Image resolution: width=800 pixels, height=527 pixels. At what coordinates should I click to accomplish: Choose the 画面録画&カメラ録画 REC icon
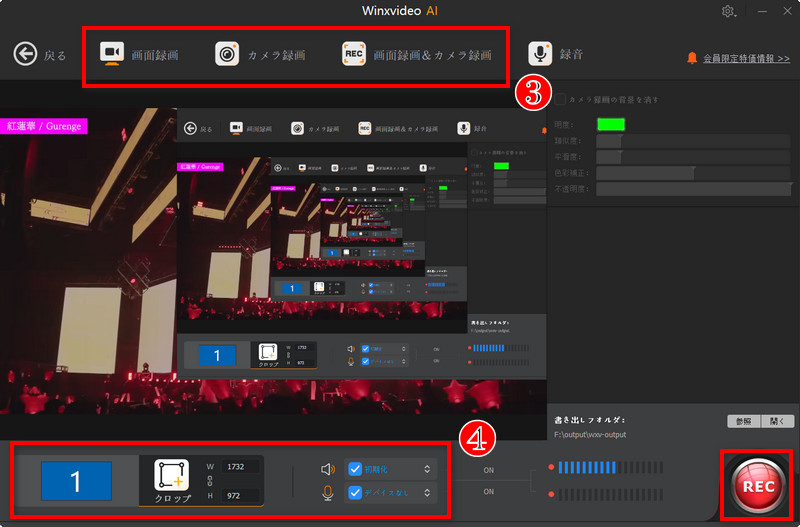(354, 54)
